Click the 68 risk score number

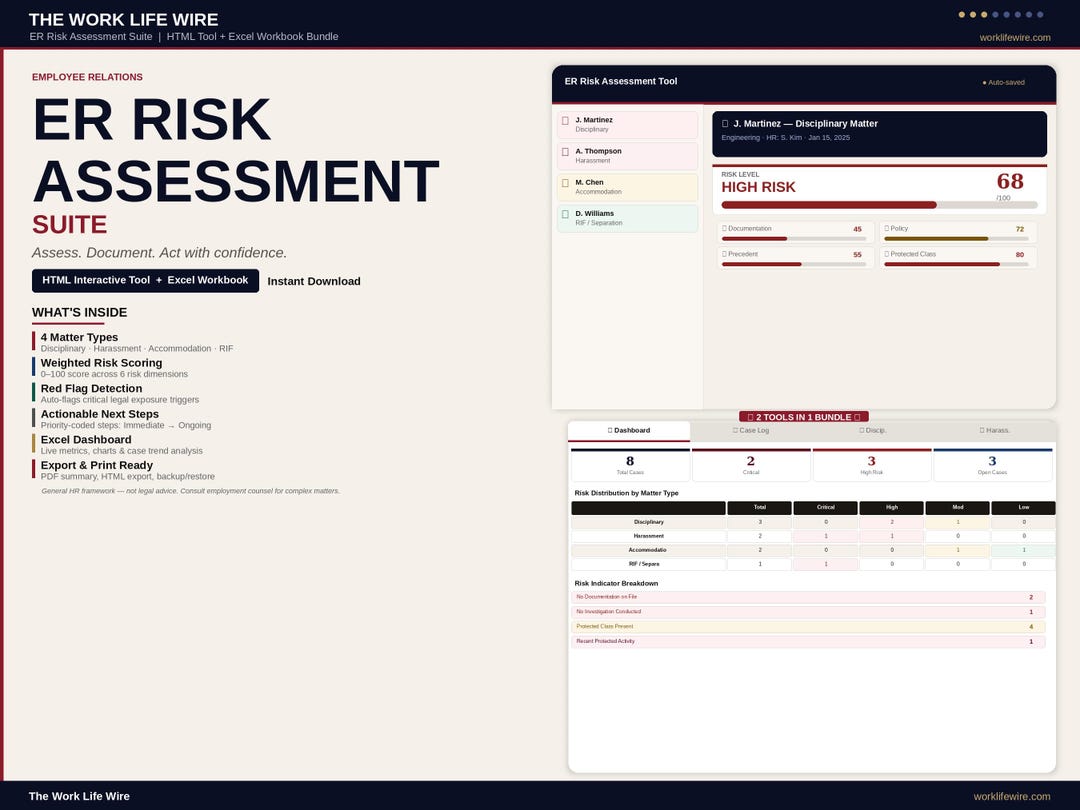point(1010,181)
